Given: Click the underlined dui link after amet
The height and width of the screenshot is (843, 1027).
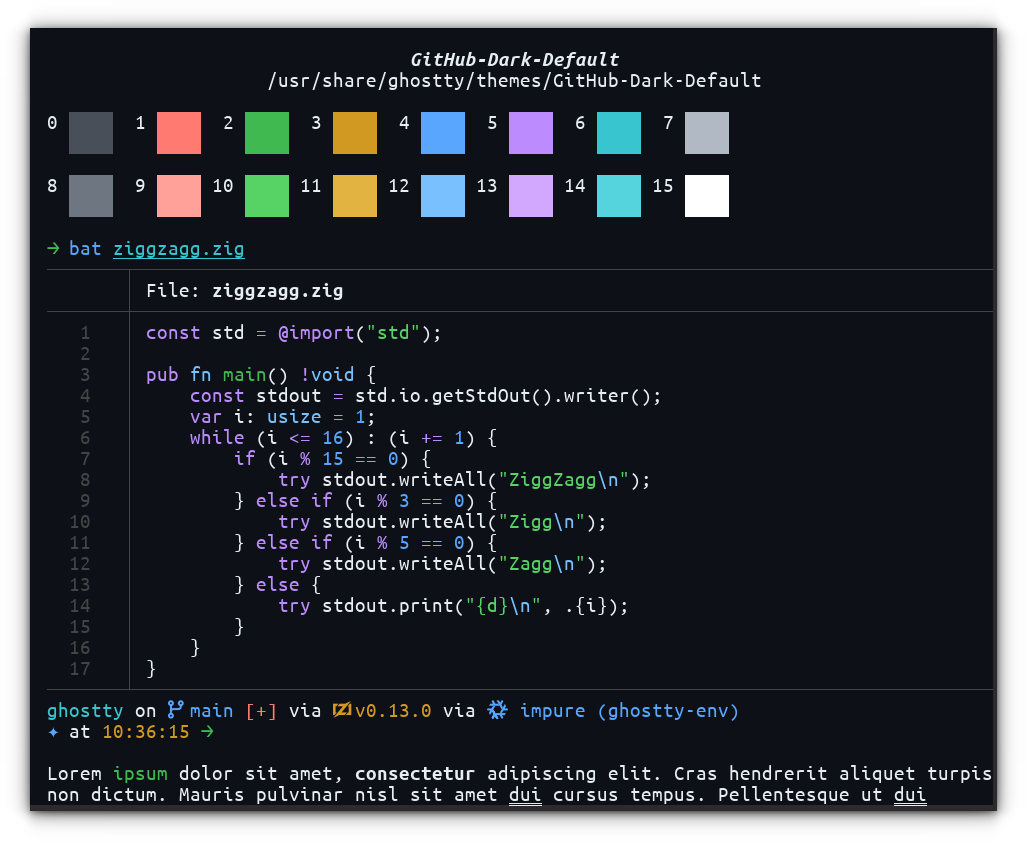Looking at the screenshot, I should pos(525,794).
